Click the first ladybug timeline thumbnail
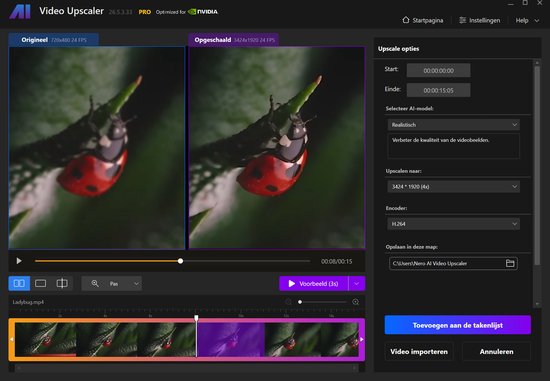This screenshot has width=550, height=381. tap(45, 340)
